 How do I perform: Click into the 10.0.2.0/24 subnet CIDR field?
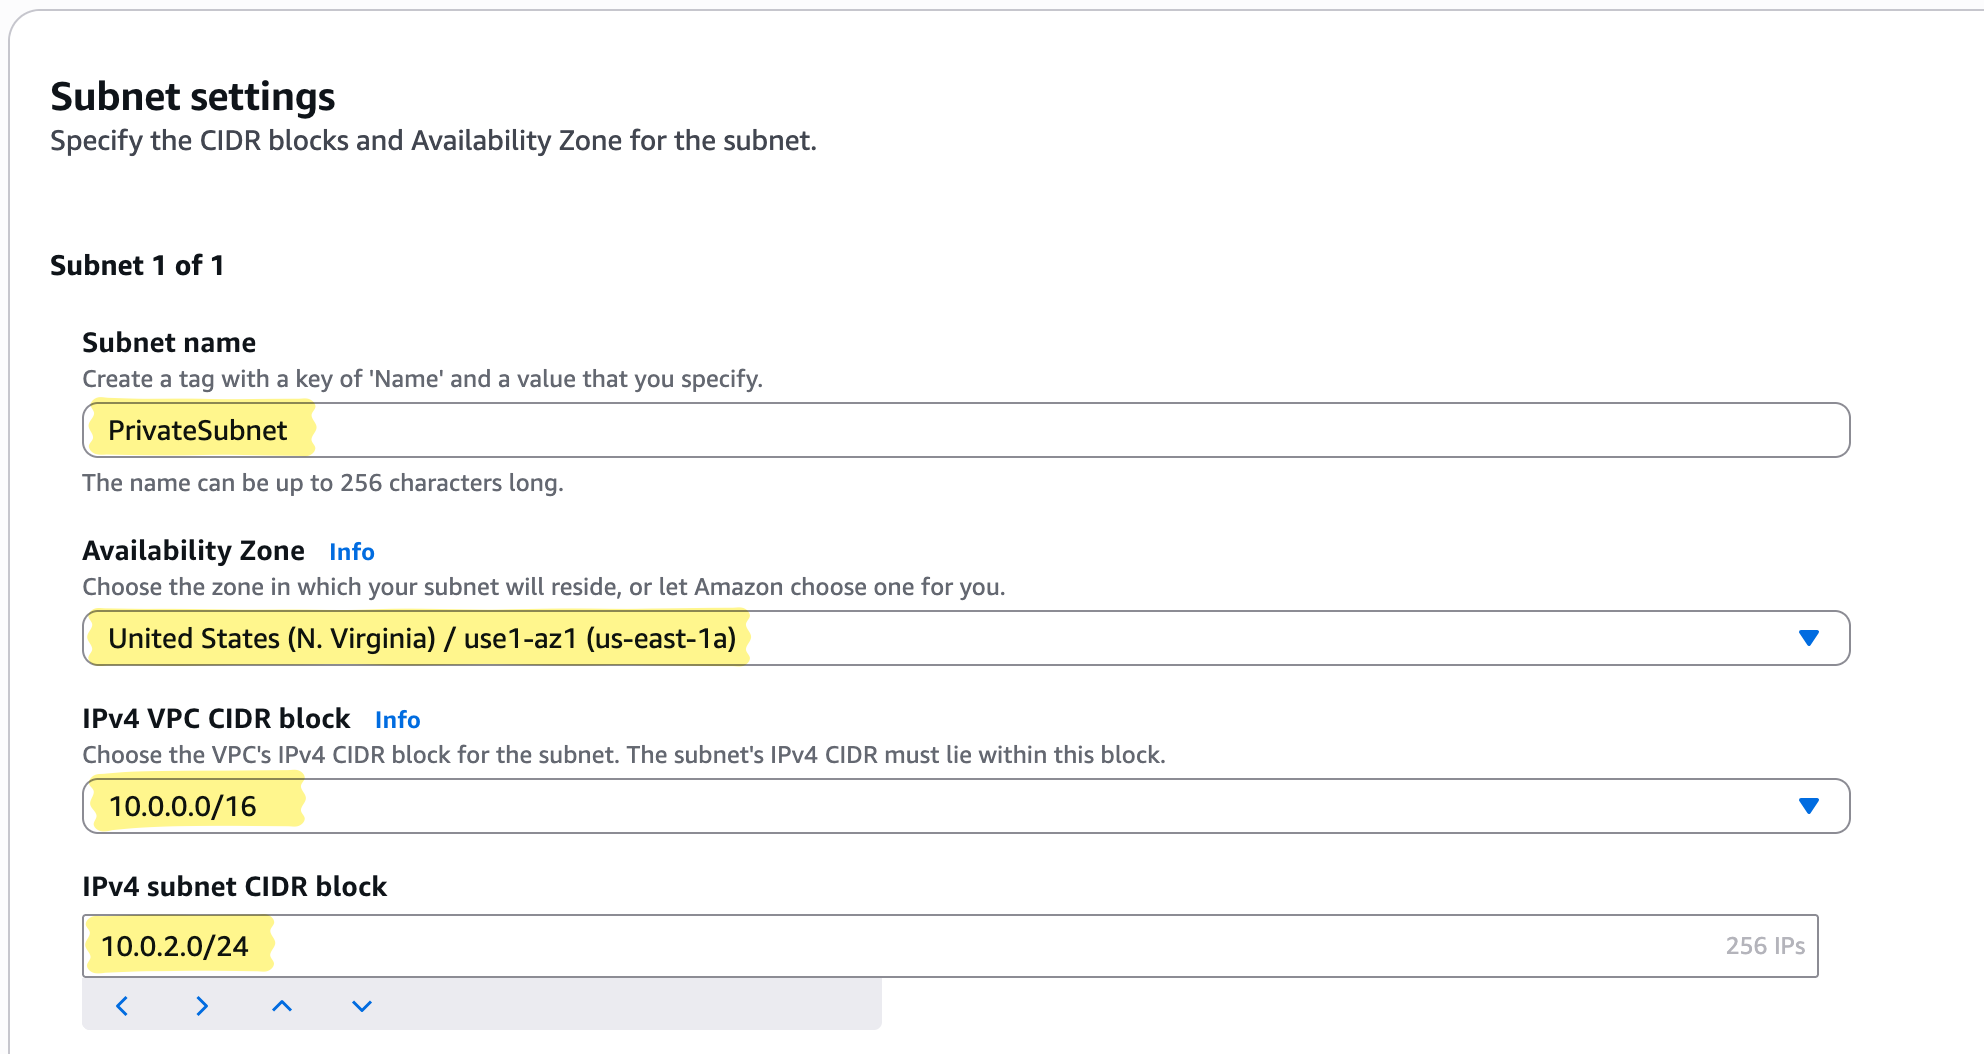click(x=900, y=946)
